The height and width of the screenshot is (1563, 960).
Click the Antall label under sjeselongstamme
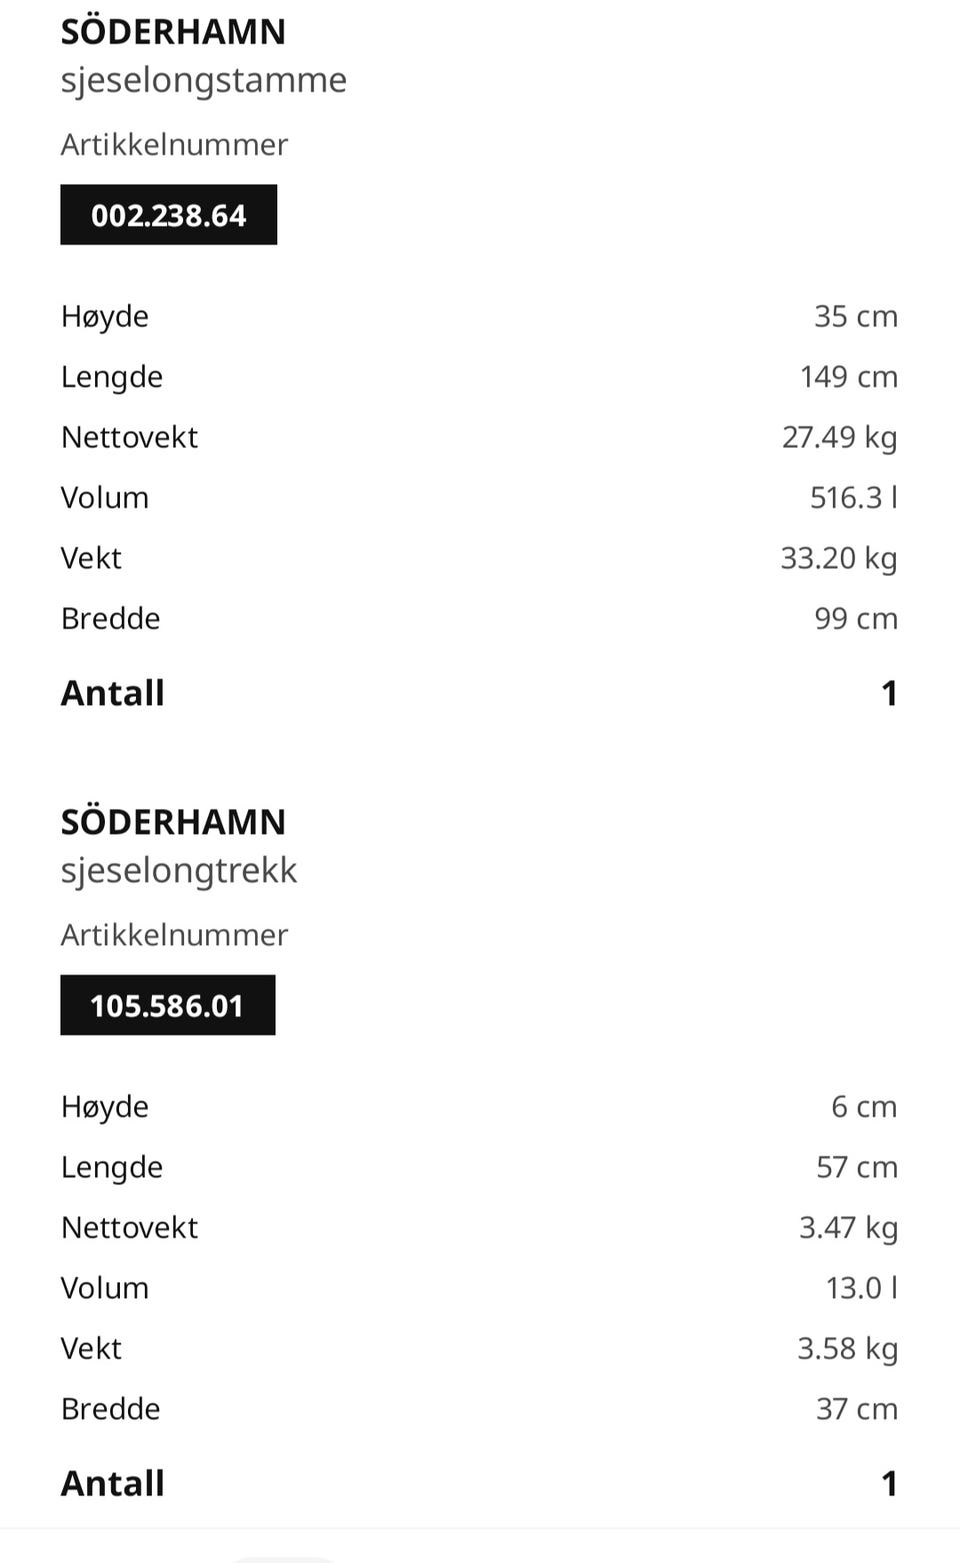112,693
